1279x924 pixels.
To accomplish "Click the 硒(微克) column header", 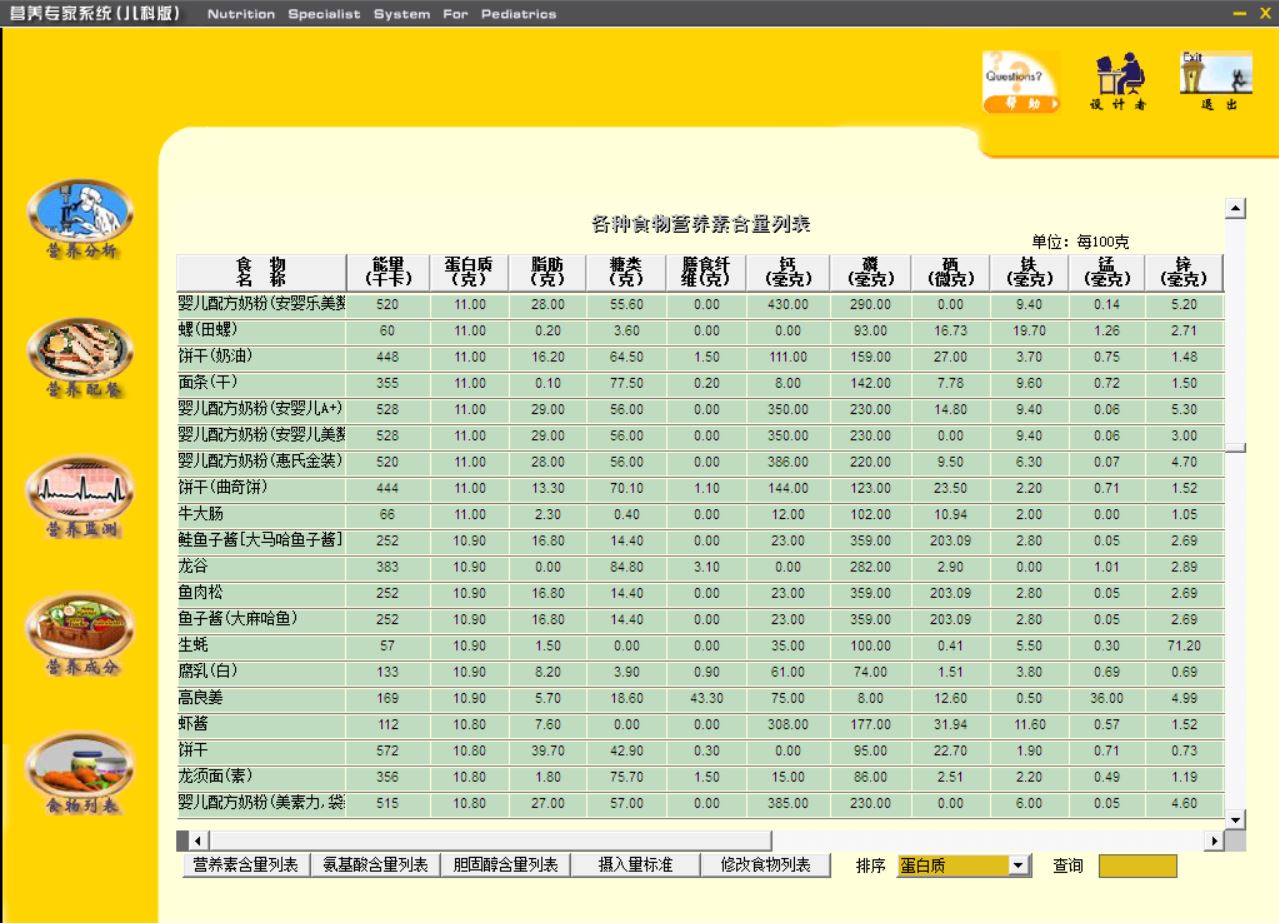I will point(950,272).
